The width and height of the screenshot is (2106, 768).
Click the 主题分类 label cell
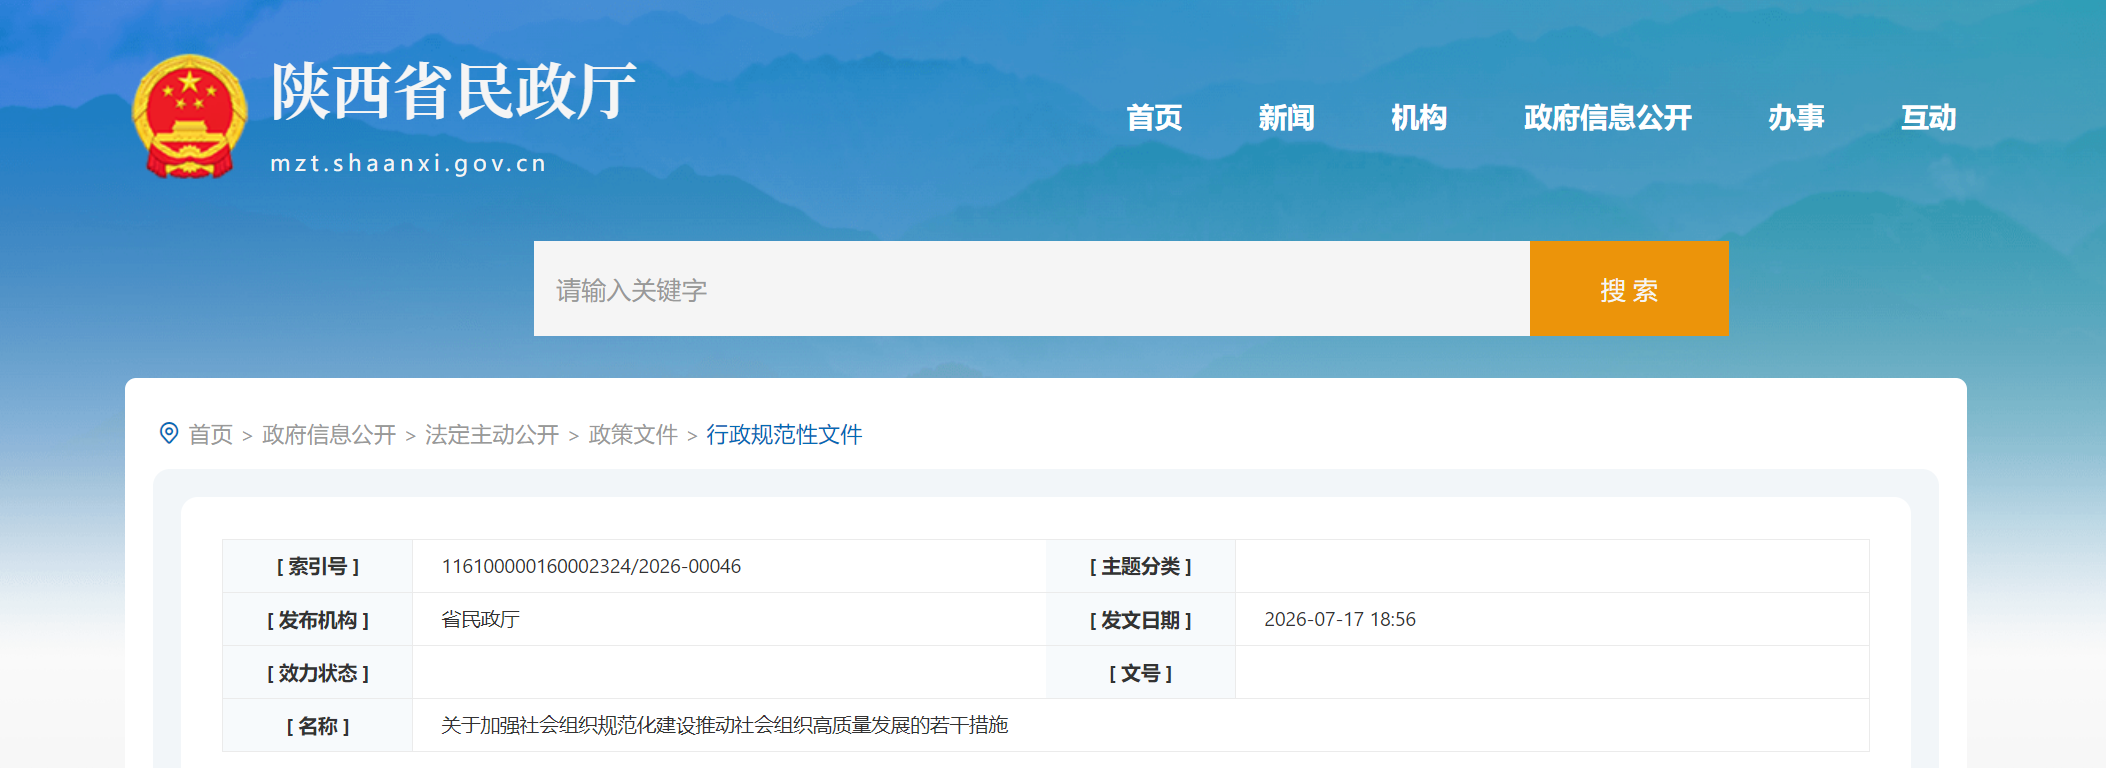1141,567
